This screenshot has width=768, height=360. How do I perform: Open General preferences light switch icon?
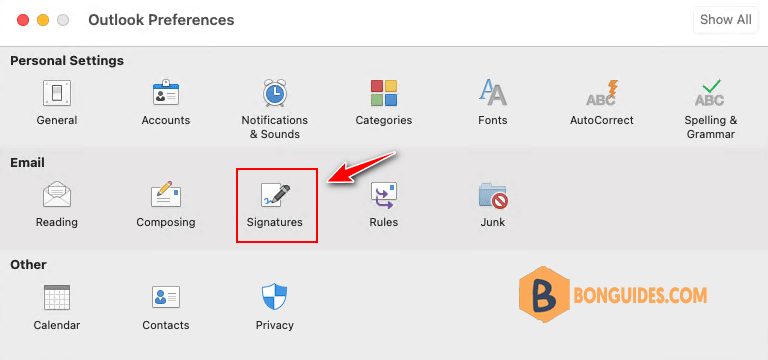pos(57,93)
